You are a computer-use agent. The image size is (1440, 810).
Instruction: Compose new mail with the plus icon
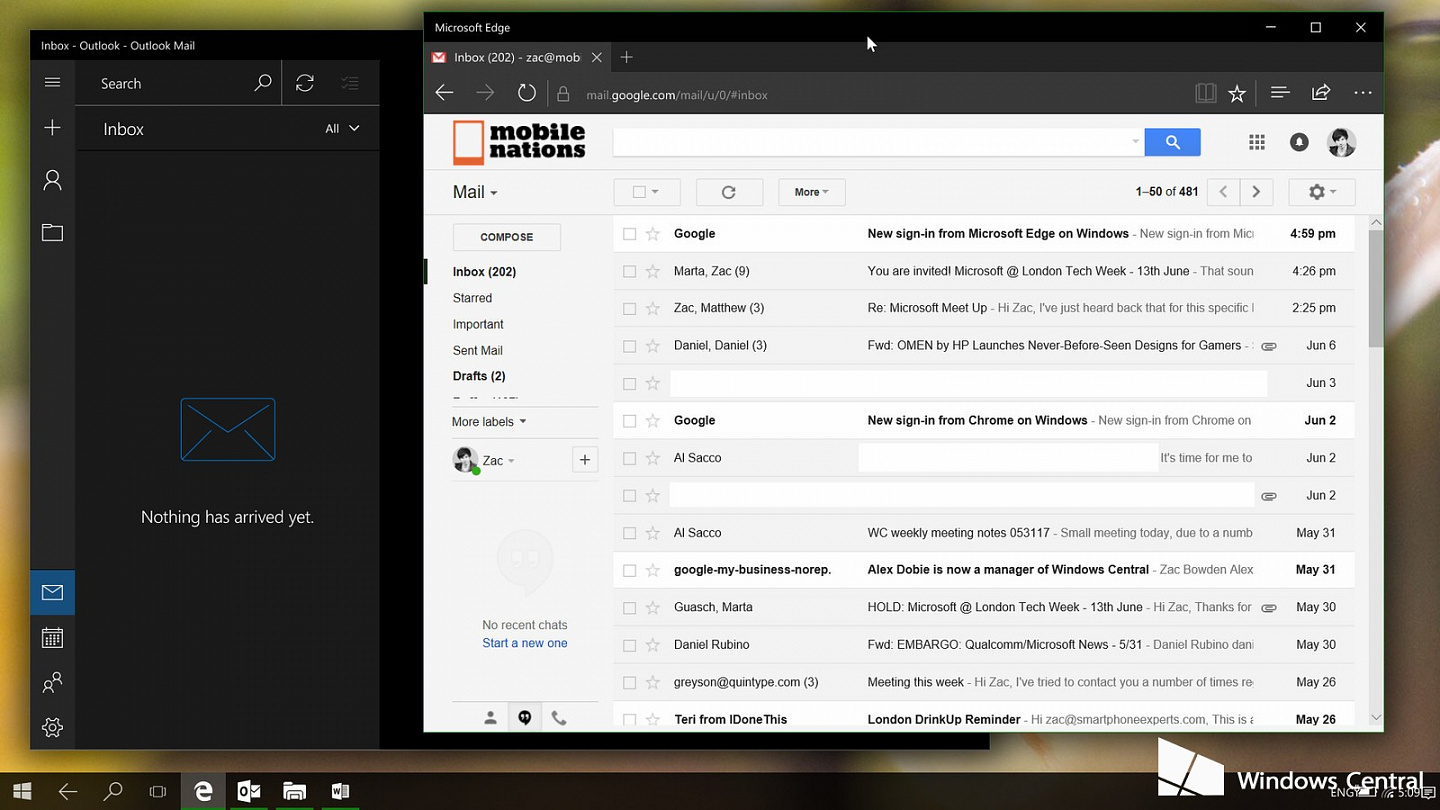(x=53, y=128)
